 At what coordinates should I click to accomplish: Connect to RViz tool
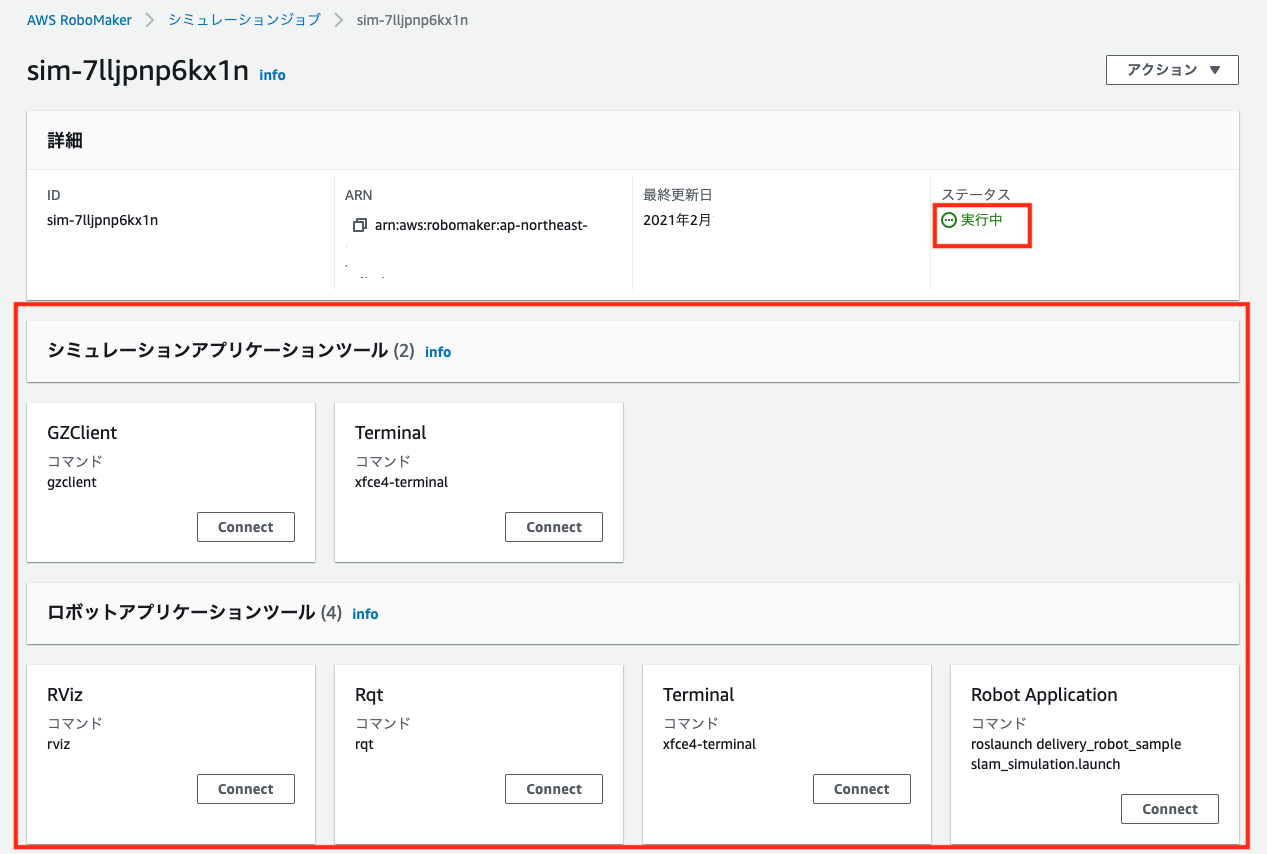click(x=246, y=789)
